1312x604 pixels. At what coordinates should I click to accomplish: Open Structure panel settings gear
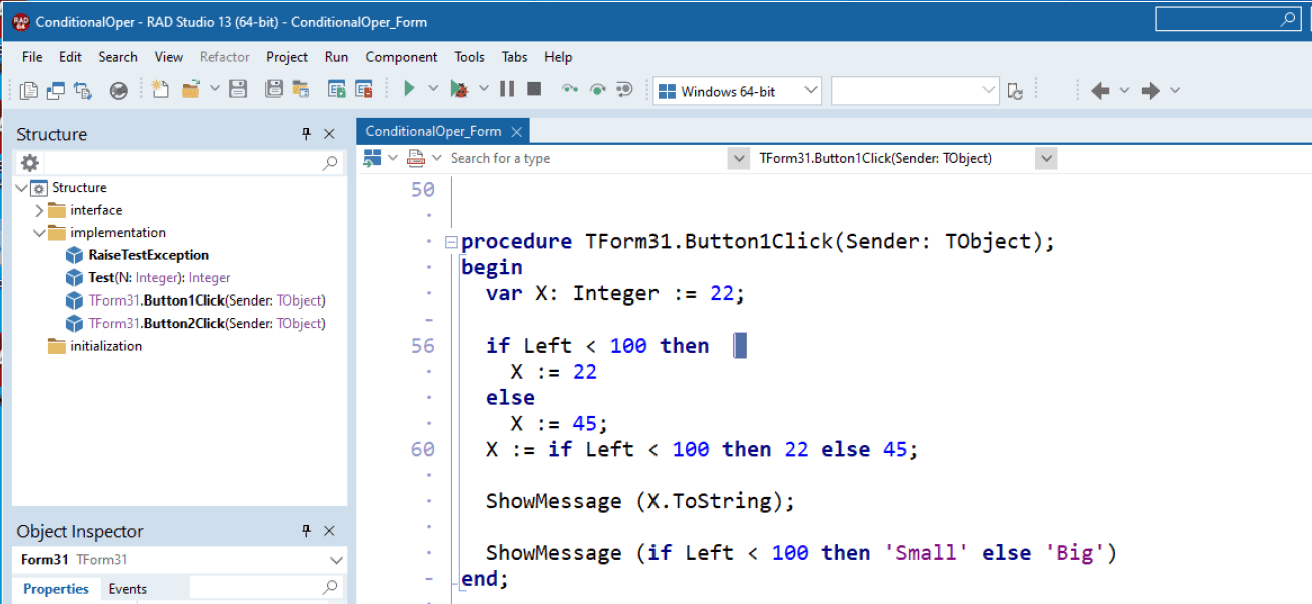tap(30, 162)
